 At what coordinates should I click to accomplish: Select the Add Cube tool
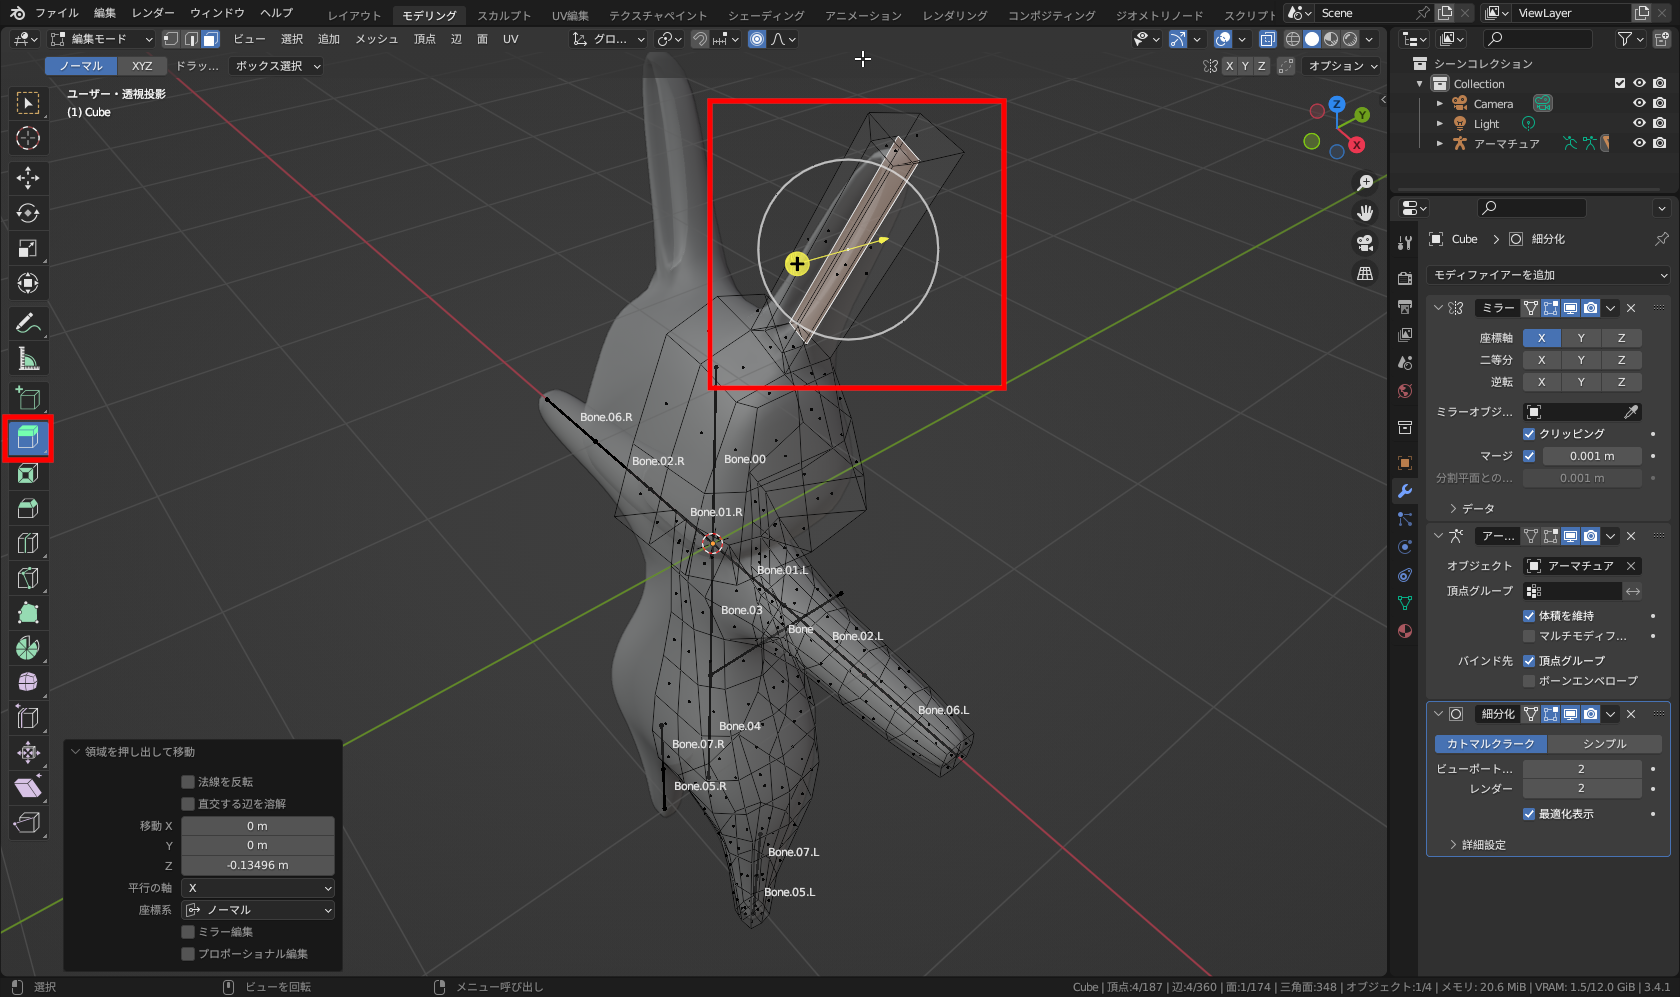(x=28, y=398)
